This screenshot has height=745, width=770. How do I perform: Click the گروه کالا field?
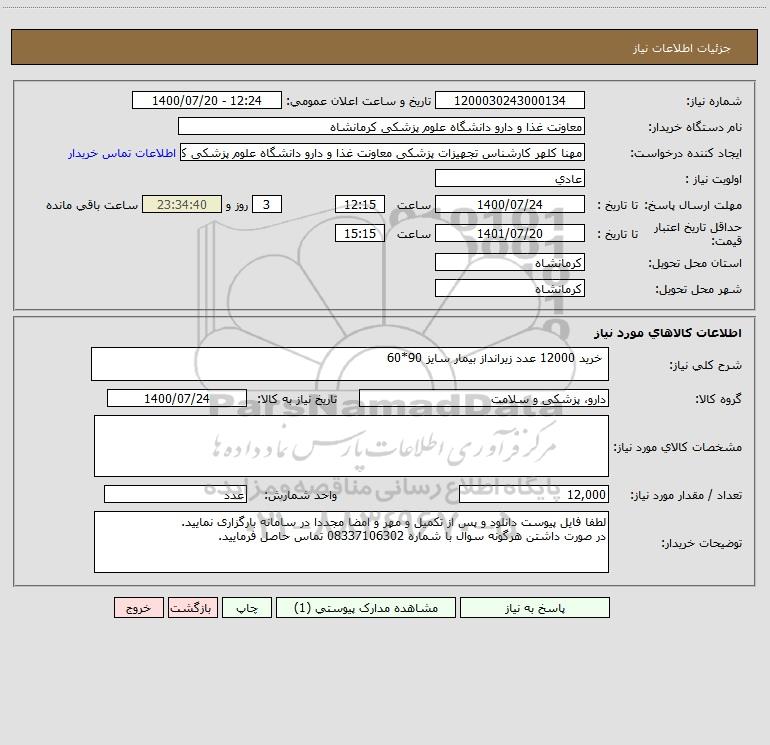[484, 398]
